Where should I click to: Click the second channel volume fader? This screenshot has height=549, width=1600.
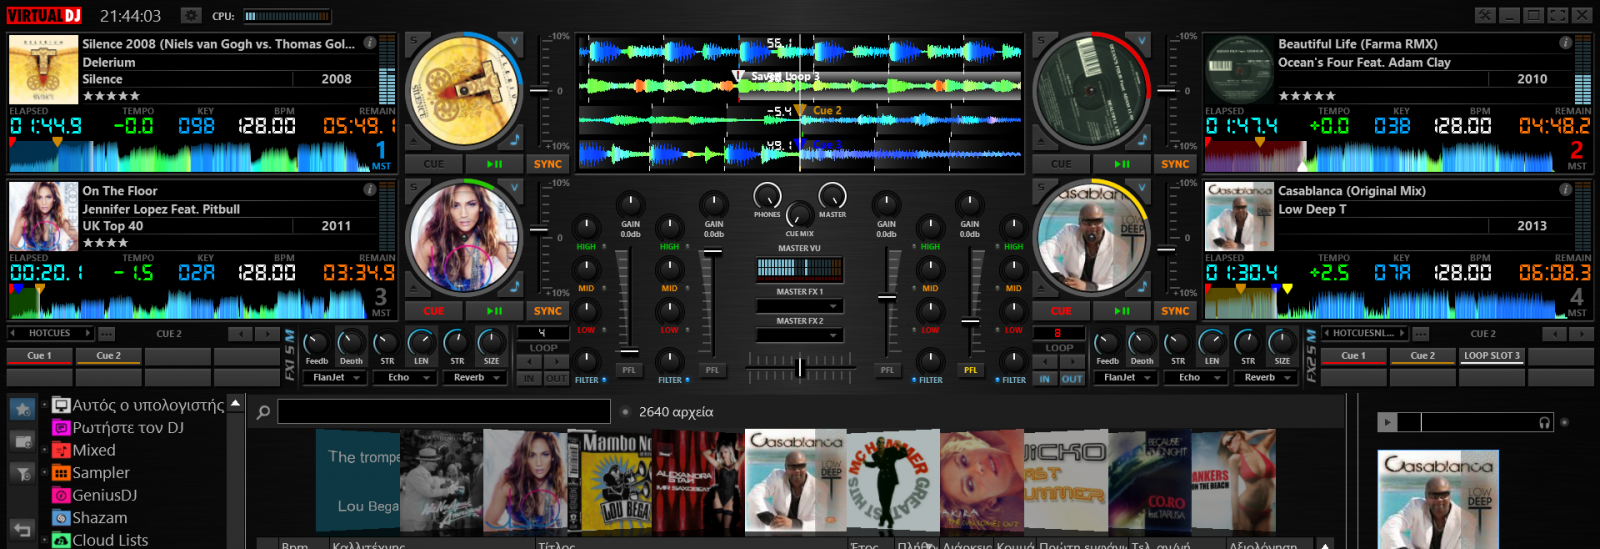click(712, 252)
